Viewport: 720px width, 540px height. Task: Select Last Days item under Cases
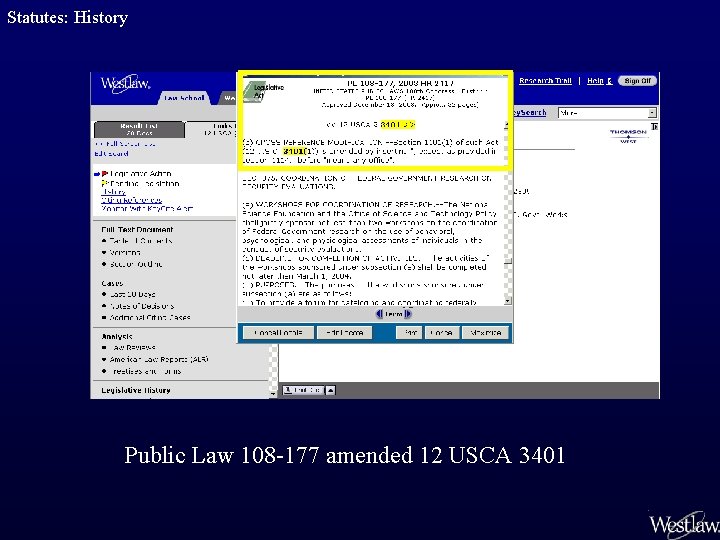coord(132,294)
